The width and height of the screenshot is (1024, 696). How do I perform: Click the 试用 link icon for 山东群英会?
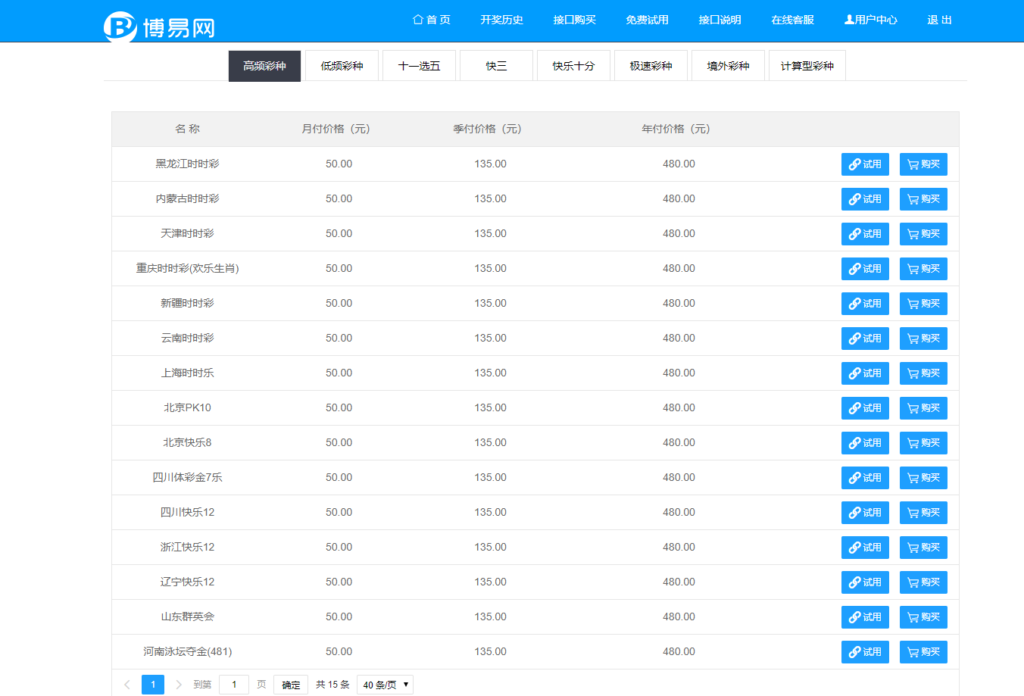click(856, 616)
